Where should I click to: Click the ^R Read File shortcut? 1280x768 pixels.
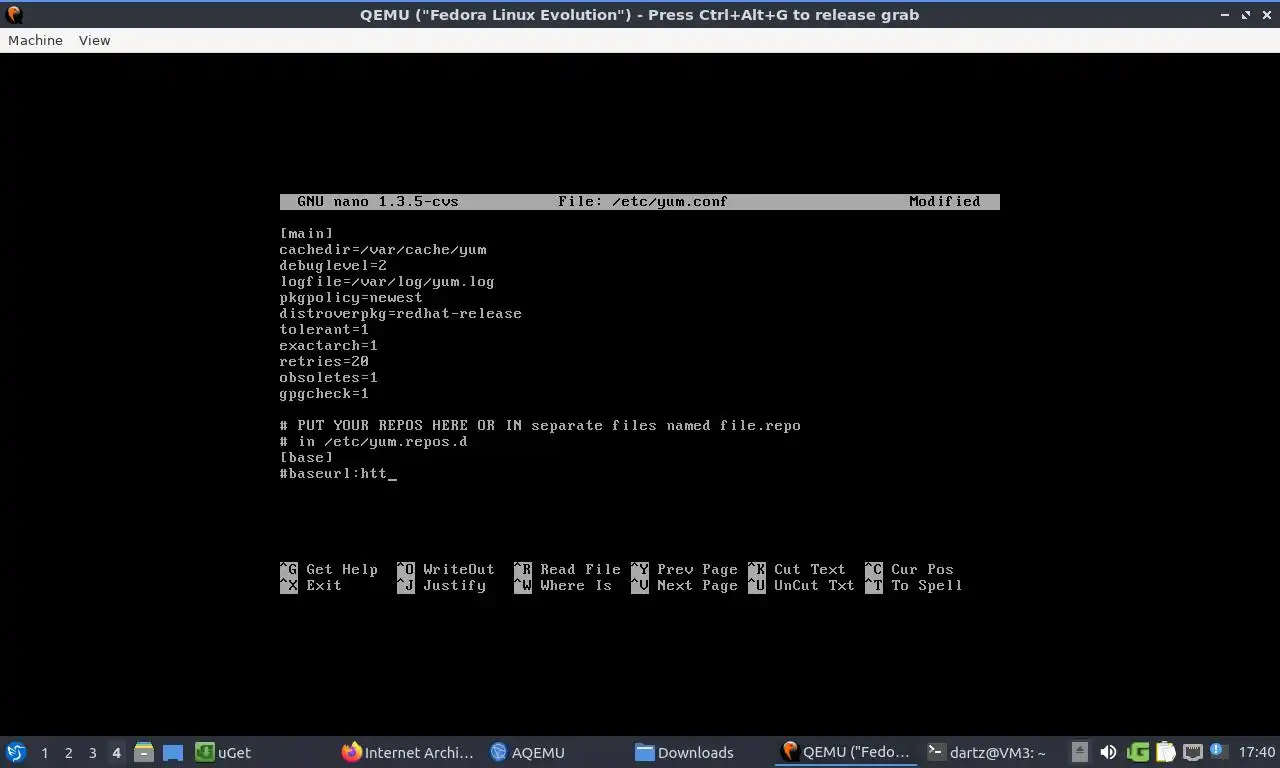(x=567, y=569)
